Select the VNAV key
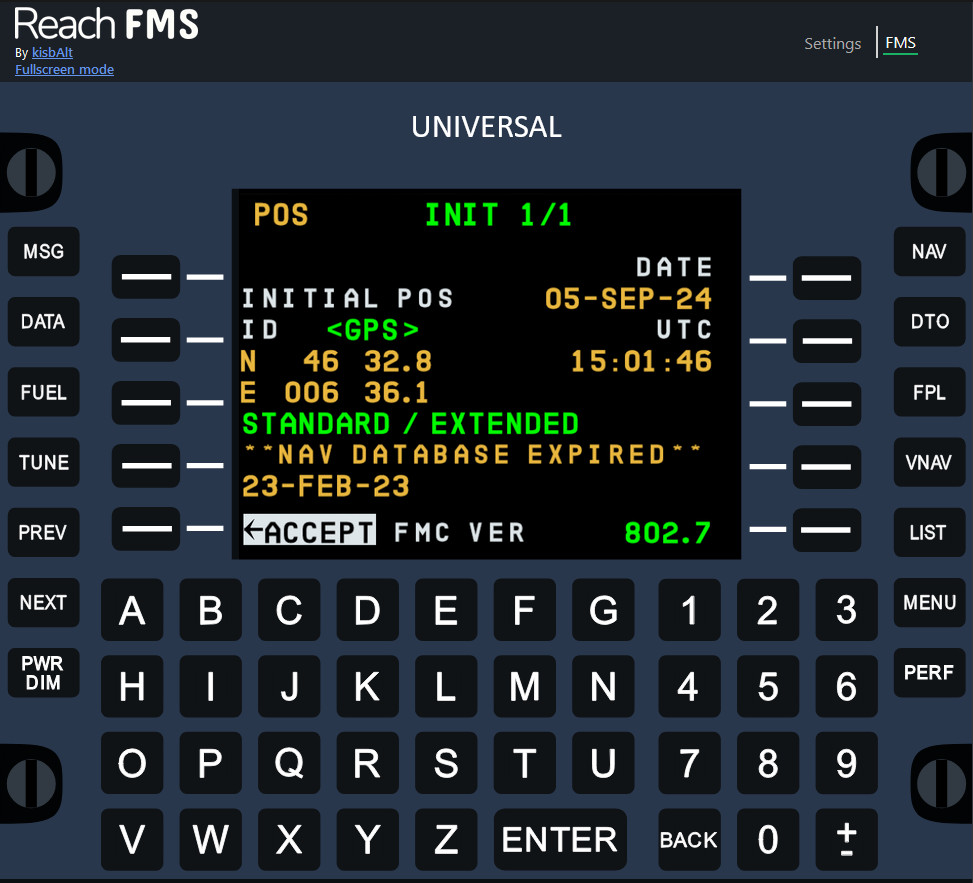 pos(929,462)
